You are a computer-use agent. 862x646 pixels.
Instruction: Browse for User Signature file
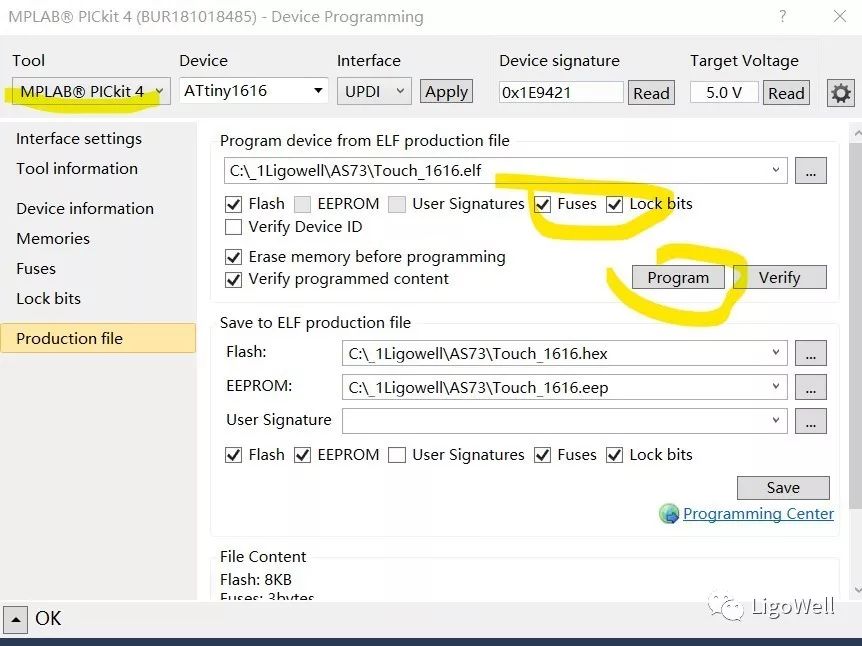[810, 422]
